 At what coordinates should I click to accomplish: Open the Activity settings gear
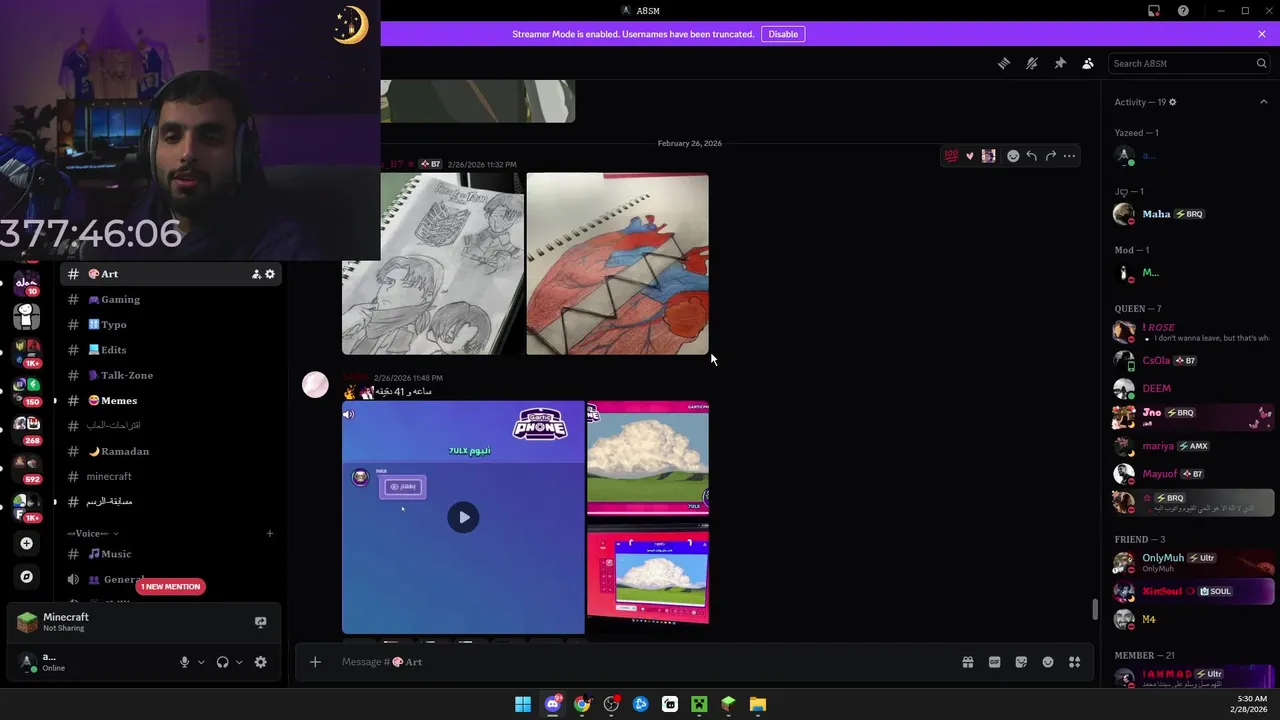pos(1173,102)
